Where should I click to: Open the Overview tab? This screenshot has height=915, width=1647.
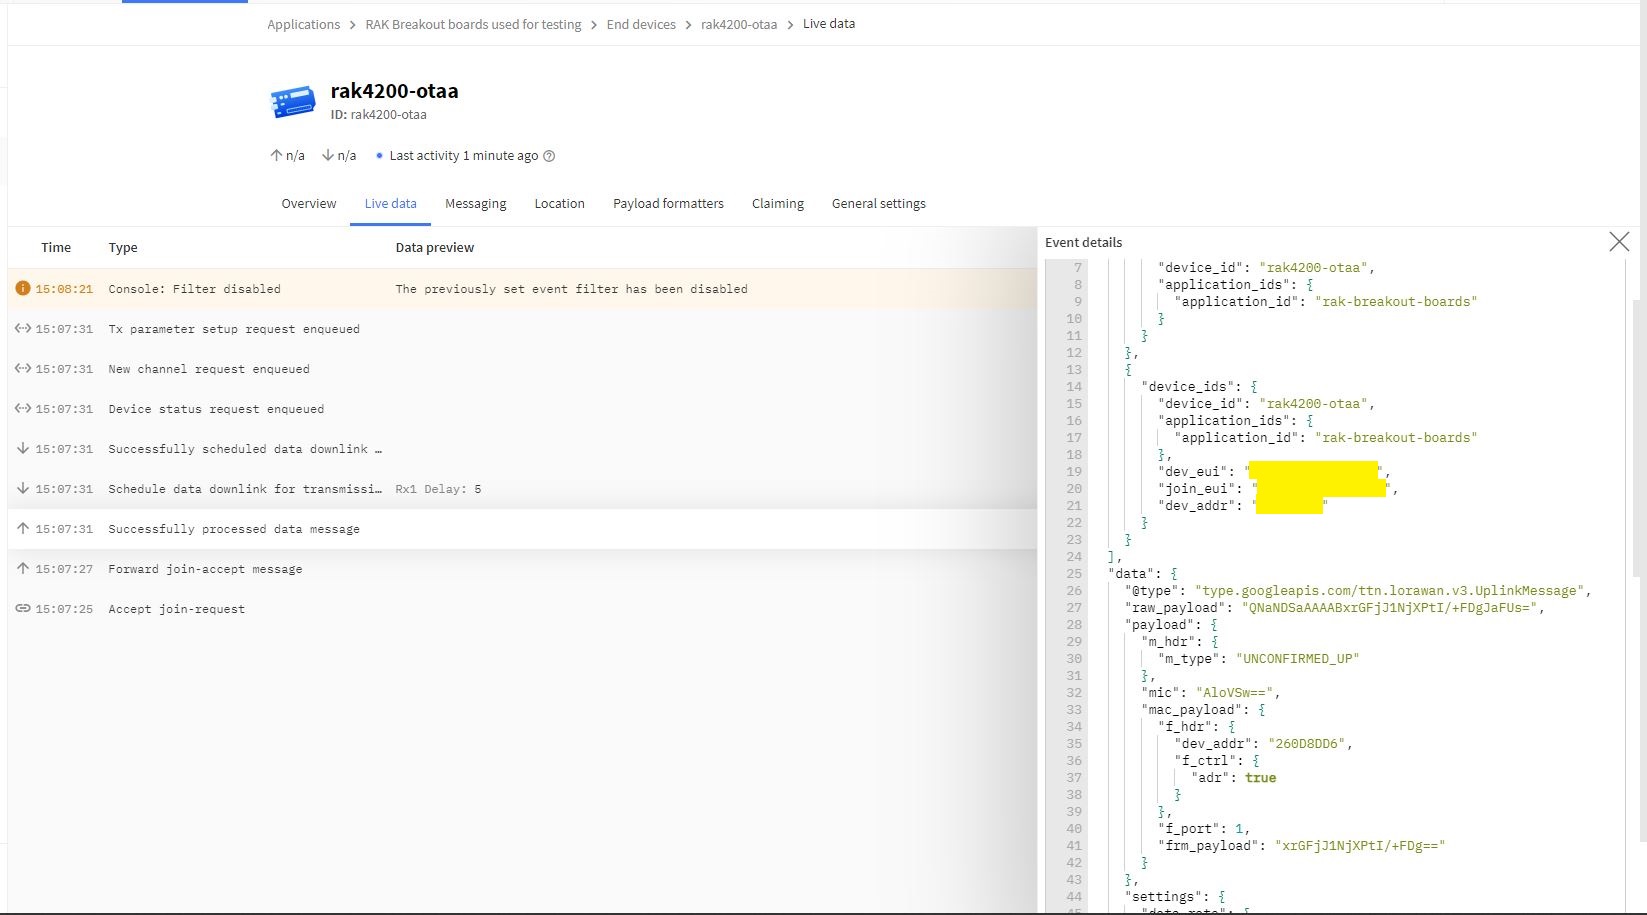point(308,204)
